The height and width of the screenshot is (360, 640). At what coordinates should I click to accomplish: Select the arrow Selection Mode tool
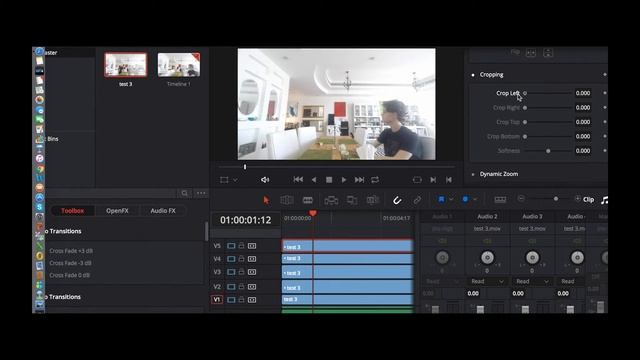(x=267, y=200)
